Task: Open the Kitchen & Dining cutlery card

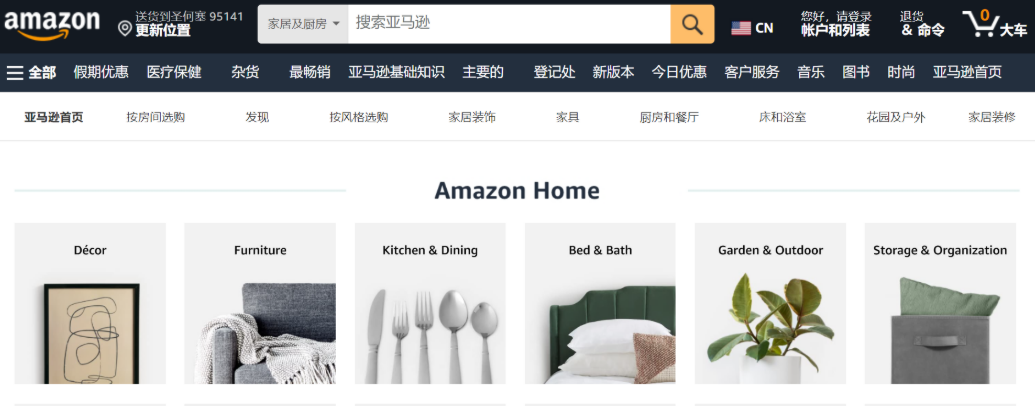Action: click(x=430, y=303)
